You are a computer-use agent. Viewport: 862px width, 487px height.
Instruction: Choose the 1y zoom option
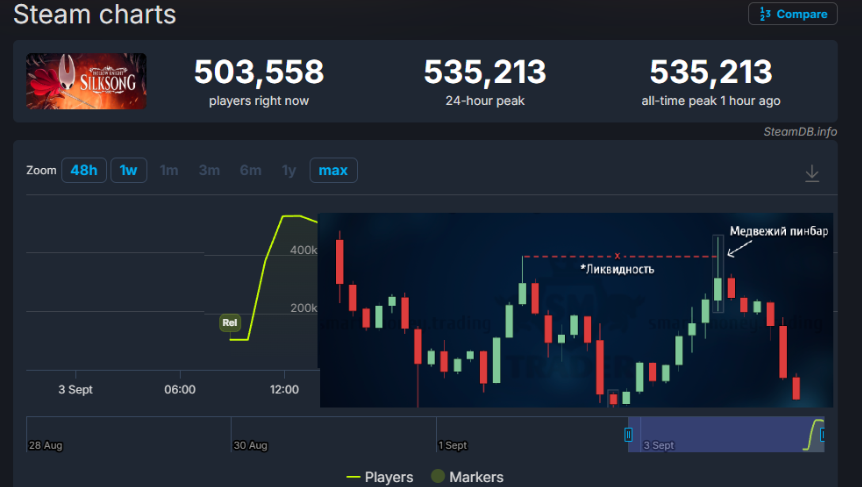click(x=289, y=170)
